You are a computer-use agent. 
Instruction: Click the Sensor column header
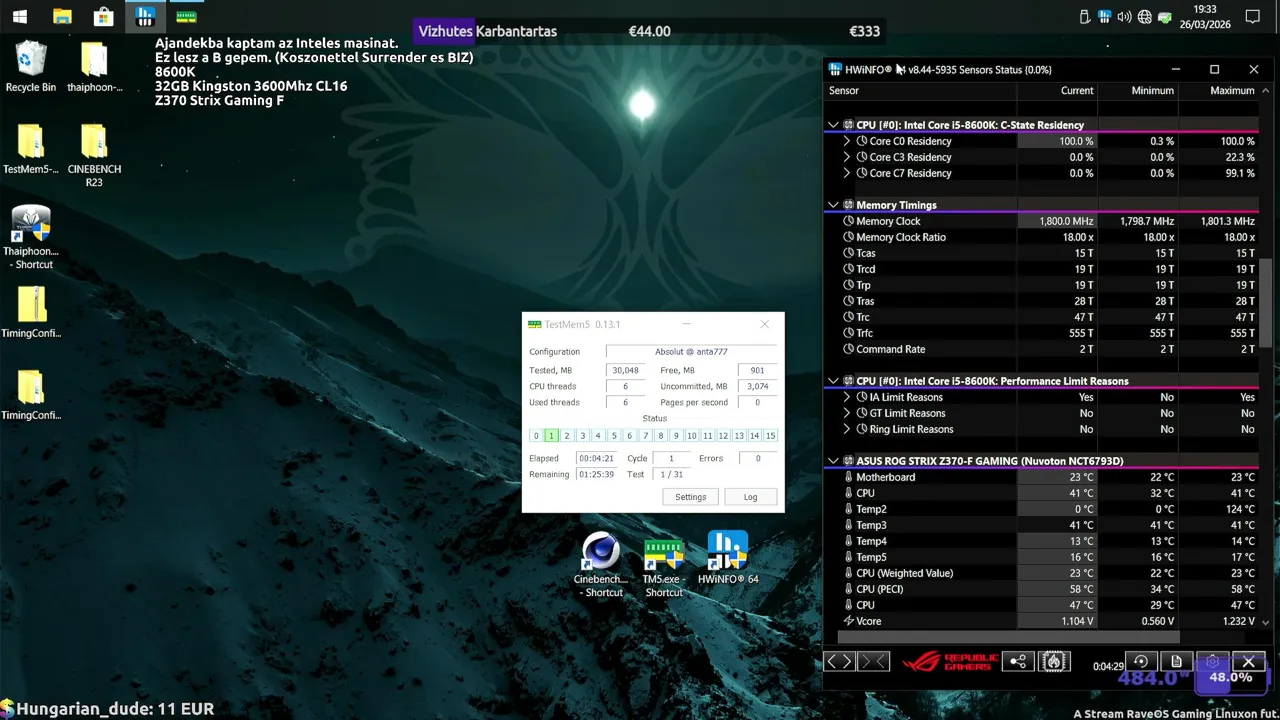click(920, 90)
